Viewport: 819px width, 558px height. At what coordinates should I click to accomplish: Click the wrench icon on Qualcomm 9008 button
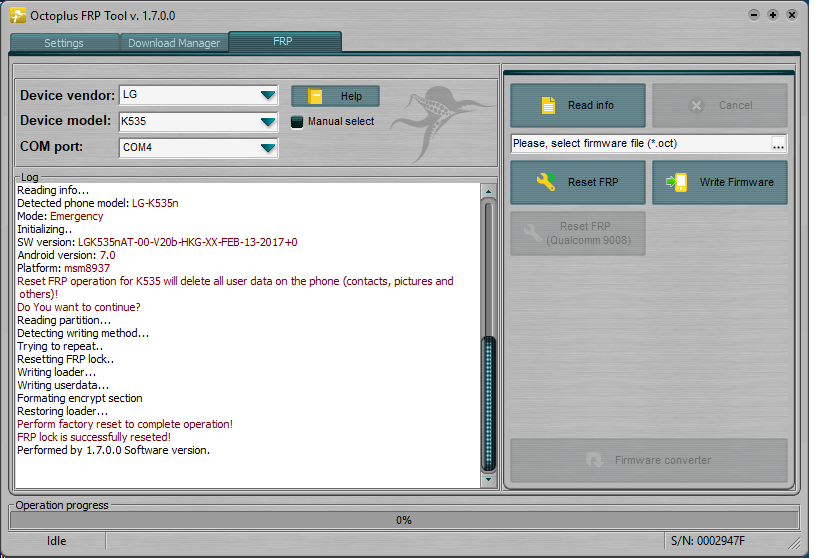click(533, 233)
